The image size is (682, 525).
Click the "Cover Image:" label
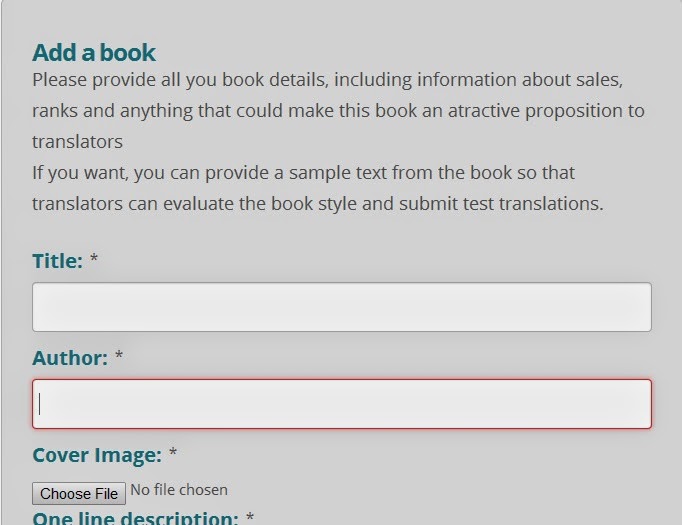(97, 455)
